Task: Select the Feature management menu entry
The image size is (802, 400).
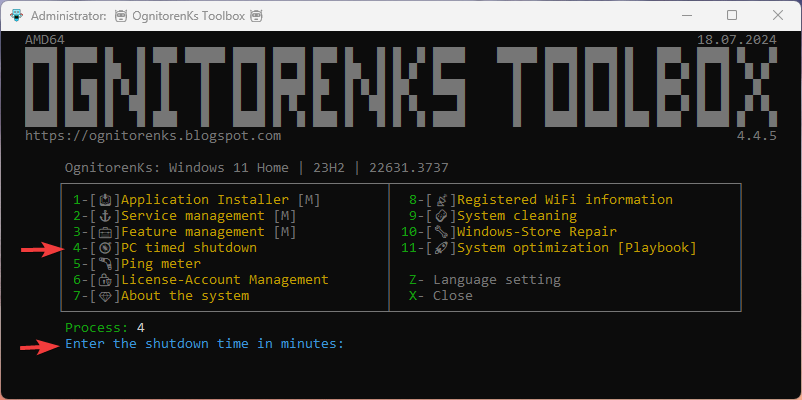Action: [185, 232]
